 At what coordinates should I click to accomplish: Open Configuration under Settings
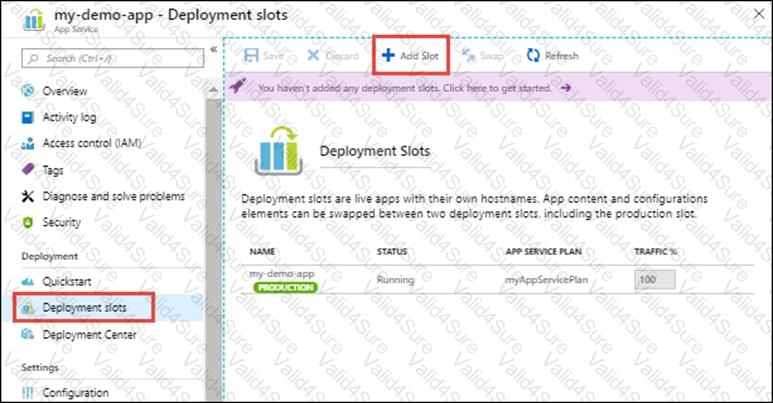tap(75, 393)
